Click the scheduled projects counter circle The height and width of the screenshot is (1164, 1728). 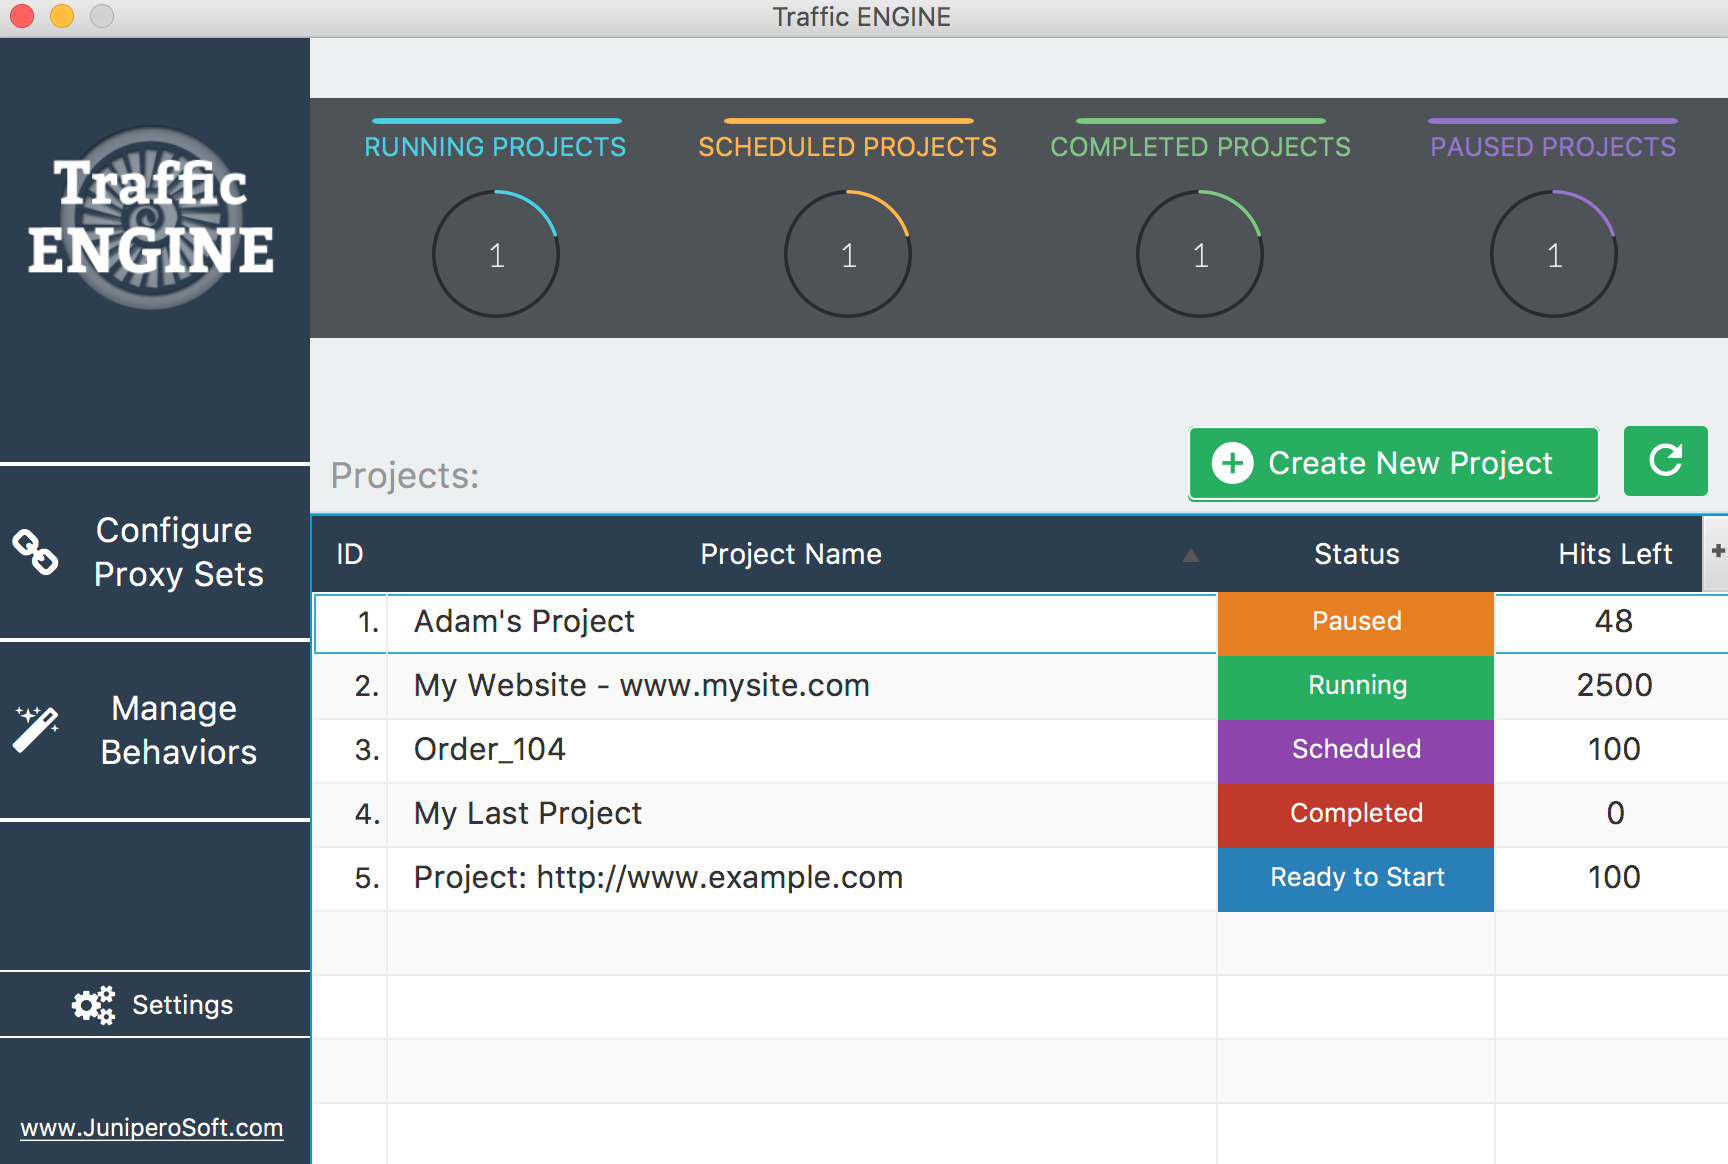(x=848, y=255)
